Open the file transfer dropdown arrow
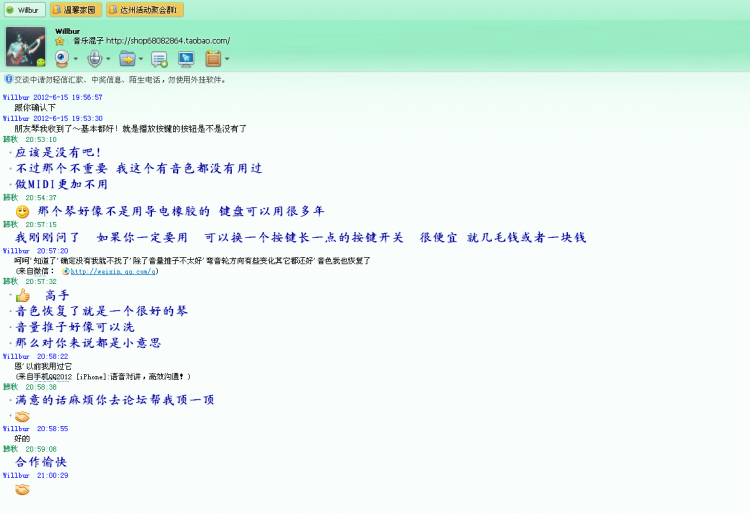This screenshot has width=750, height=513. (x=141, y=59)
